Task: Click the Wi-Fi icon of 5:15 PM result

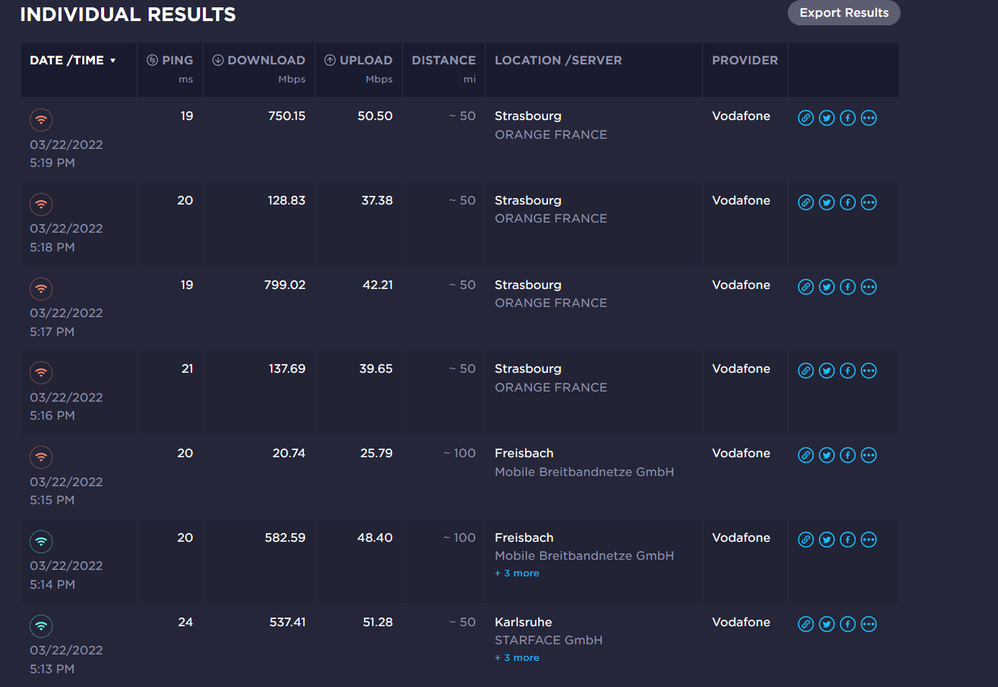Action: (41, 457)
